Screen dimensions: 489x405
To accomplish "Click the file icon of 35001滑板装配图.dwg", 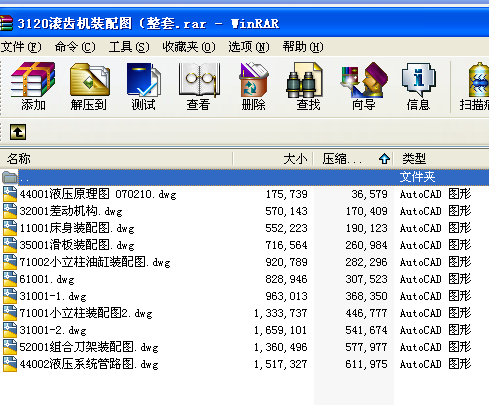I will coord(10,245).
